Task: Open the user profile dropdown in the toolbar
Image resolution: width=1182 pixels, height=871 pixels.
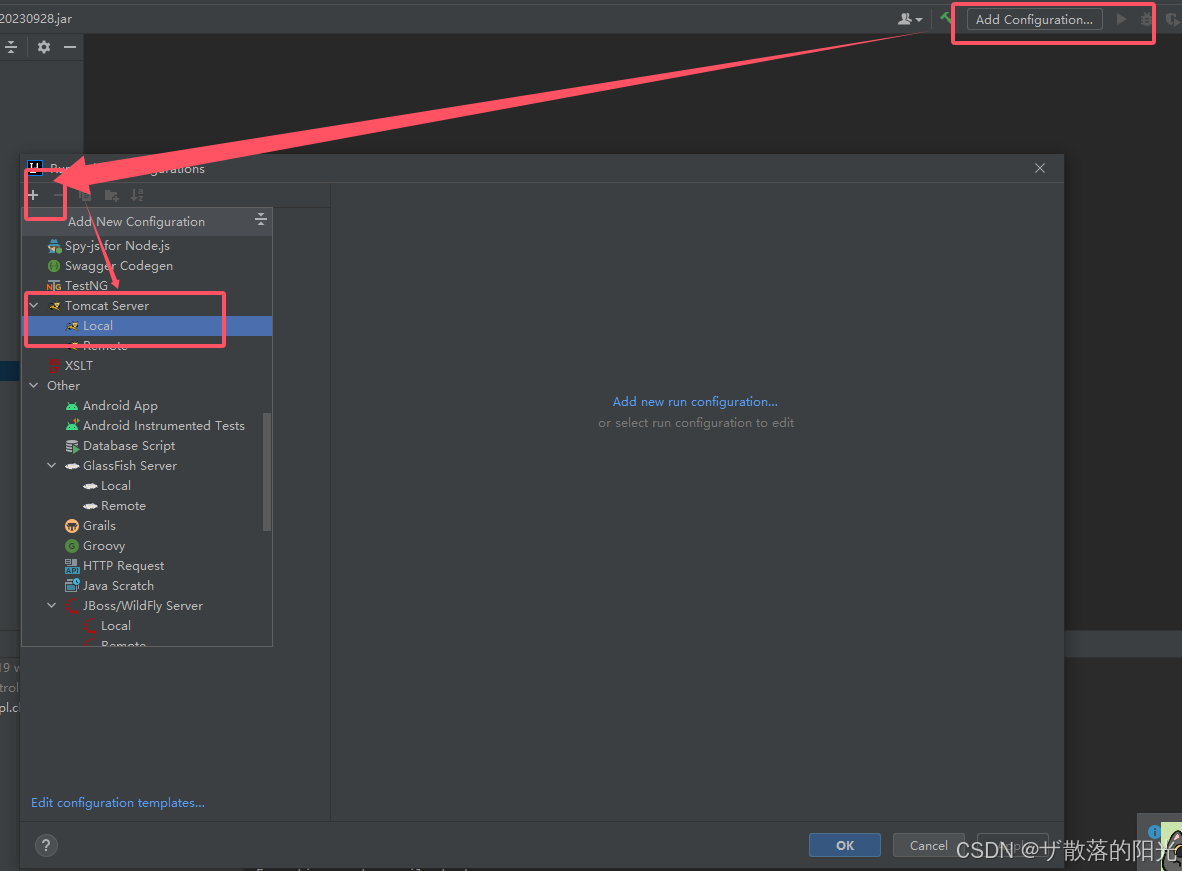Action: pyautogui.click(x=908, y=18)
